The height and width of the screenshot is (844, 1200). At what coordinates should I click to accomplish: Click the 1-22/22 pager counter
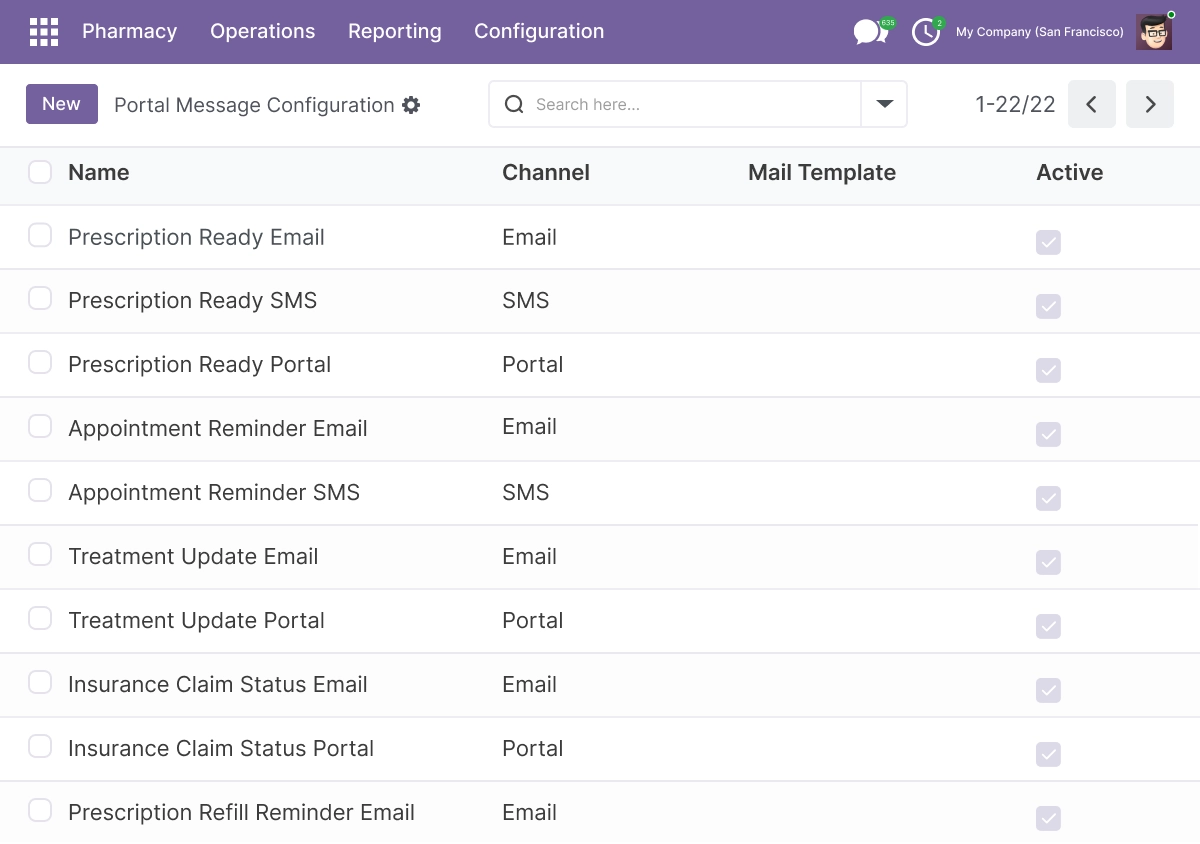click(1015, 105)
